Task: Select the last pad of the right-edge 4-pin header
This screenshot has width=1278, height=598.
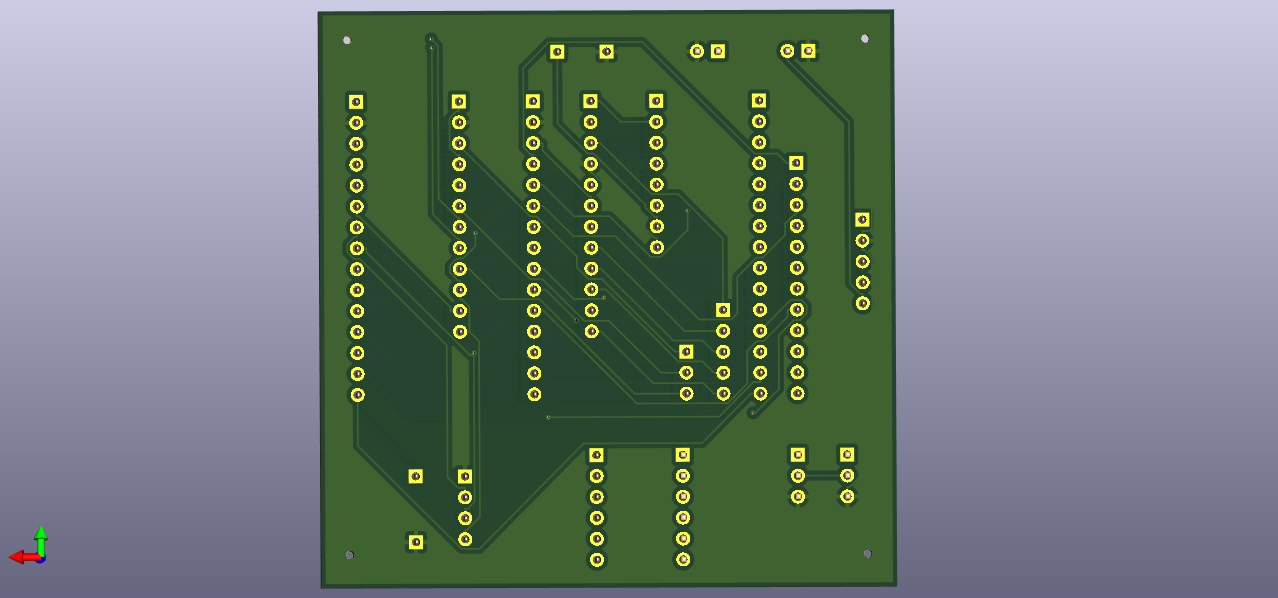Action: [x=863, y=303]
